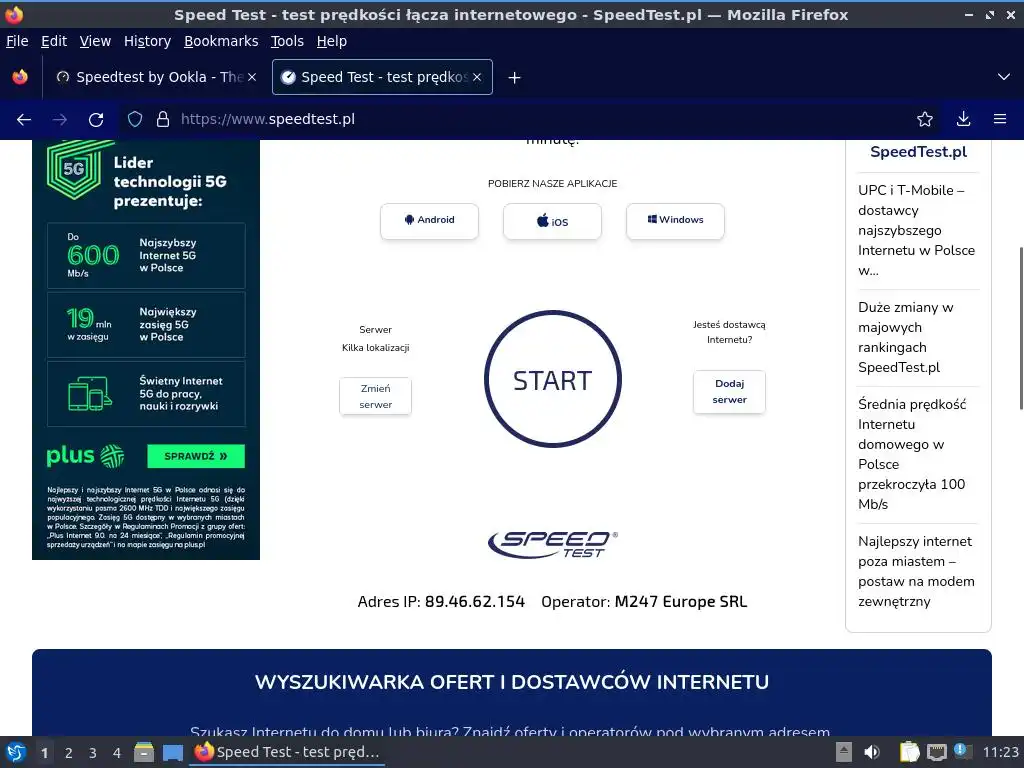Bookmark this page with the star
The height and width of the screenshot is (768, 1024).
click(x=925, y=119)
